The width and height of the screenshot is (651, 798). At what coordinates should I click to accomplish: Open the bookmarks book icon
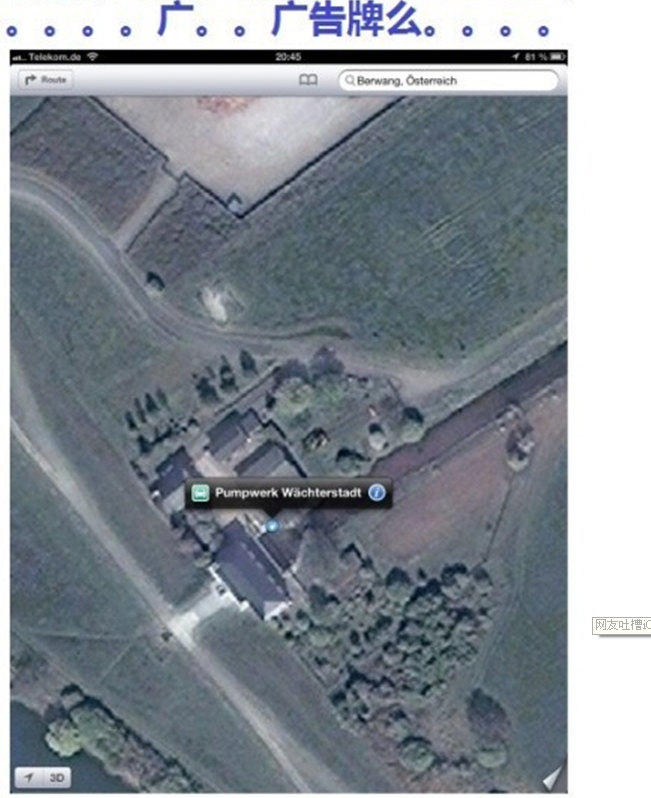pyautogui.click(x=308, y=80)
